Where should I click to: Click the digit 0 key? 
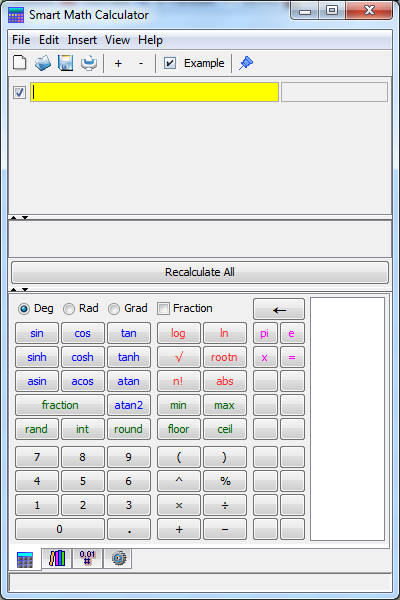tap(60, 529)
